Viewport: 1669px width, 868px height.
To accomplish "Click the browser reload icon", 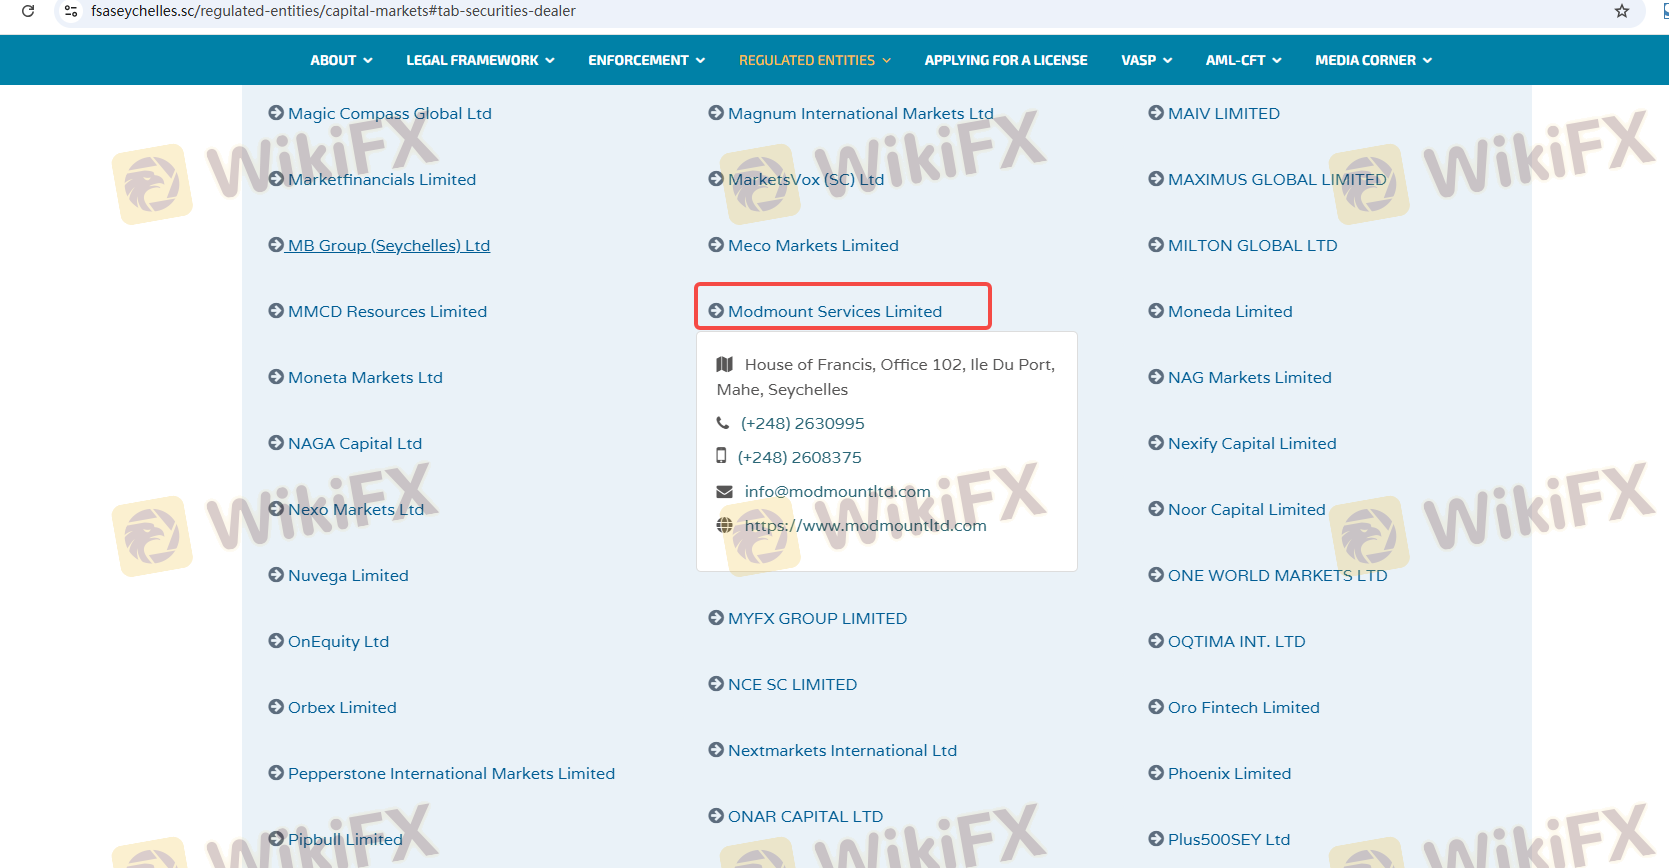I will click(x=28, y=11).
